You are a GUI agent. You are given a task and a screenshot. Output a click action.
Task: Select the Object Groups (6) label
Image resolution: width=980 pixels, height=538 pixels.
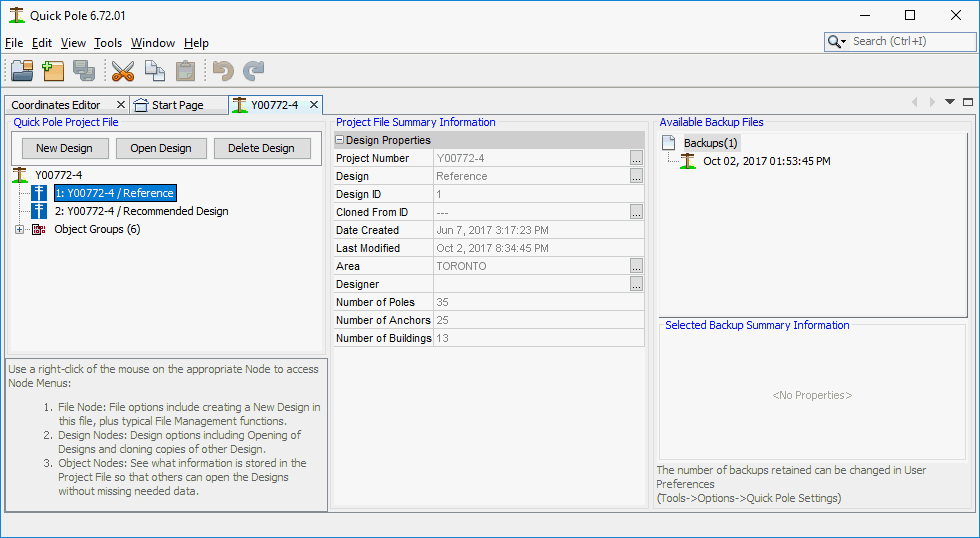click(98, 229)
